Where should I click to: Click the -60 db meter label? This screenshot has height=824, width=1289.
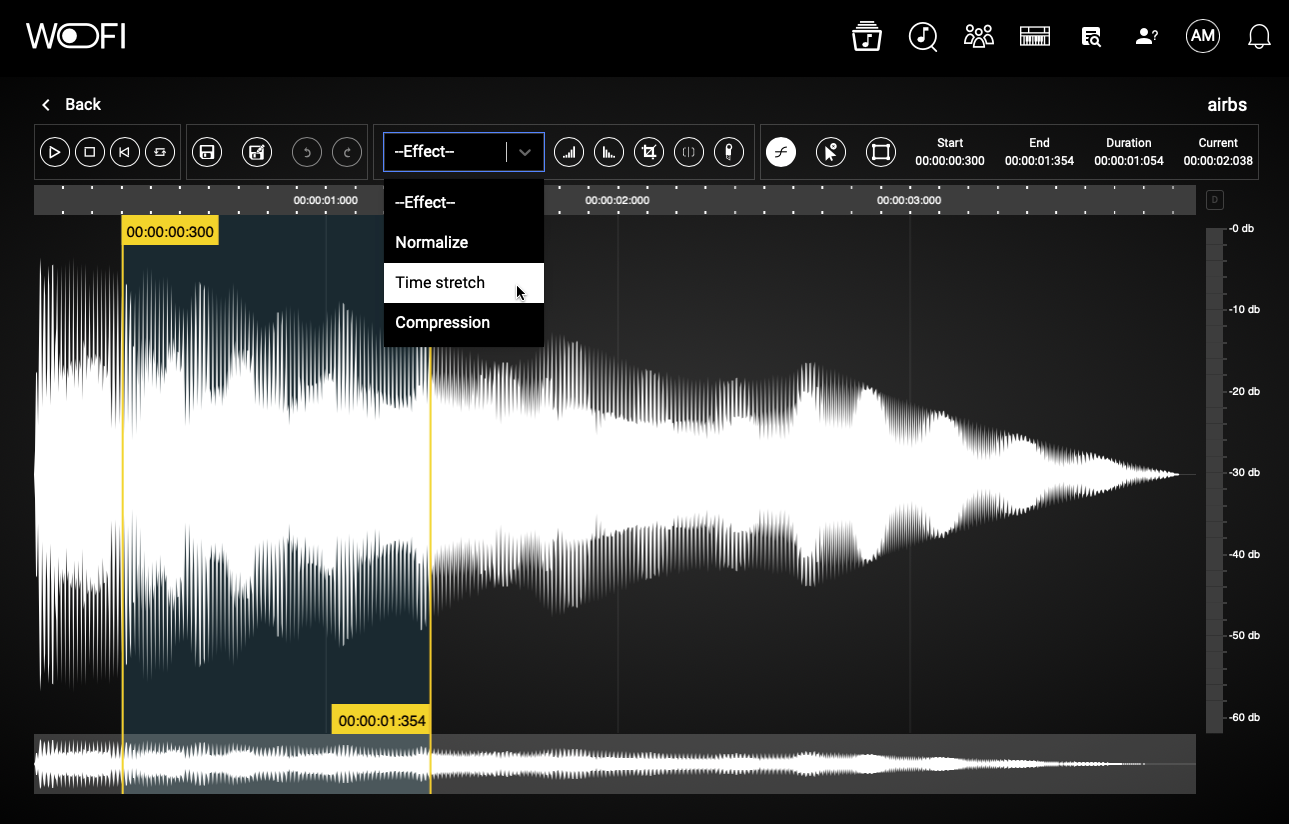1245,717
